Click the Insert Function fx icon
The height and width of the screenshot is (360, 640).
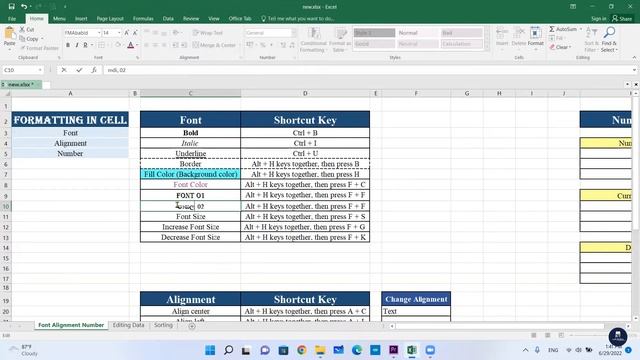(94, 70)
